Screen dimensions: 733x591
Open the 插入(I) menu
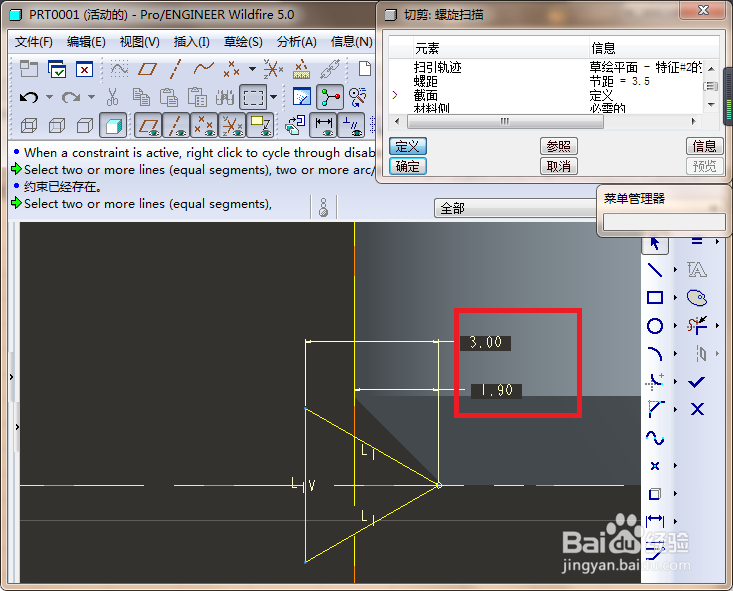click(x=192, y=42)
